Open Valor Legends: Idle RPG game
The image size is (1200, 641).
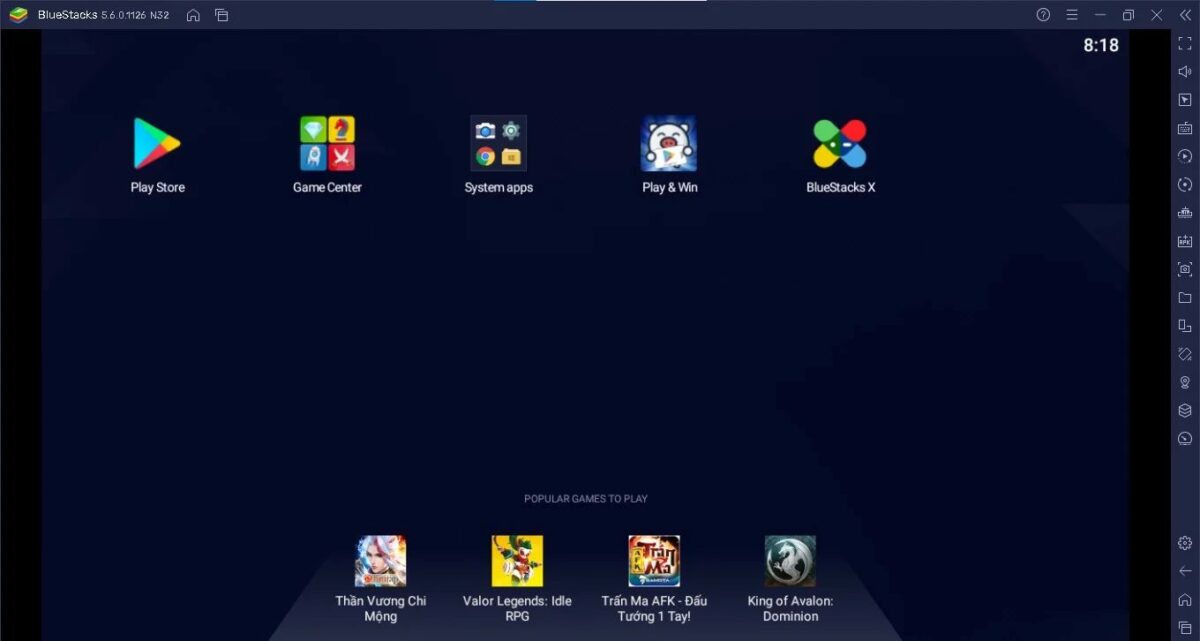(517, 561)
